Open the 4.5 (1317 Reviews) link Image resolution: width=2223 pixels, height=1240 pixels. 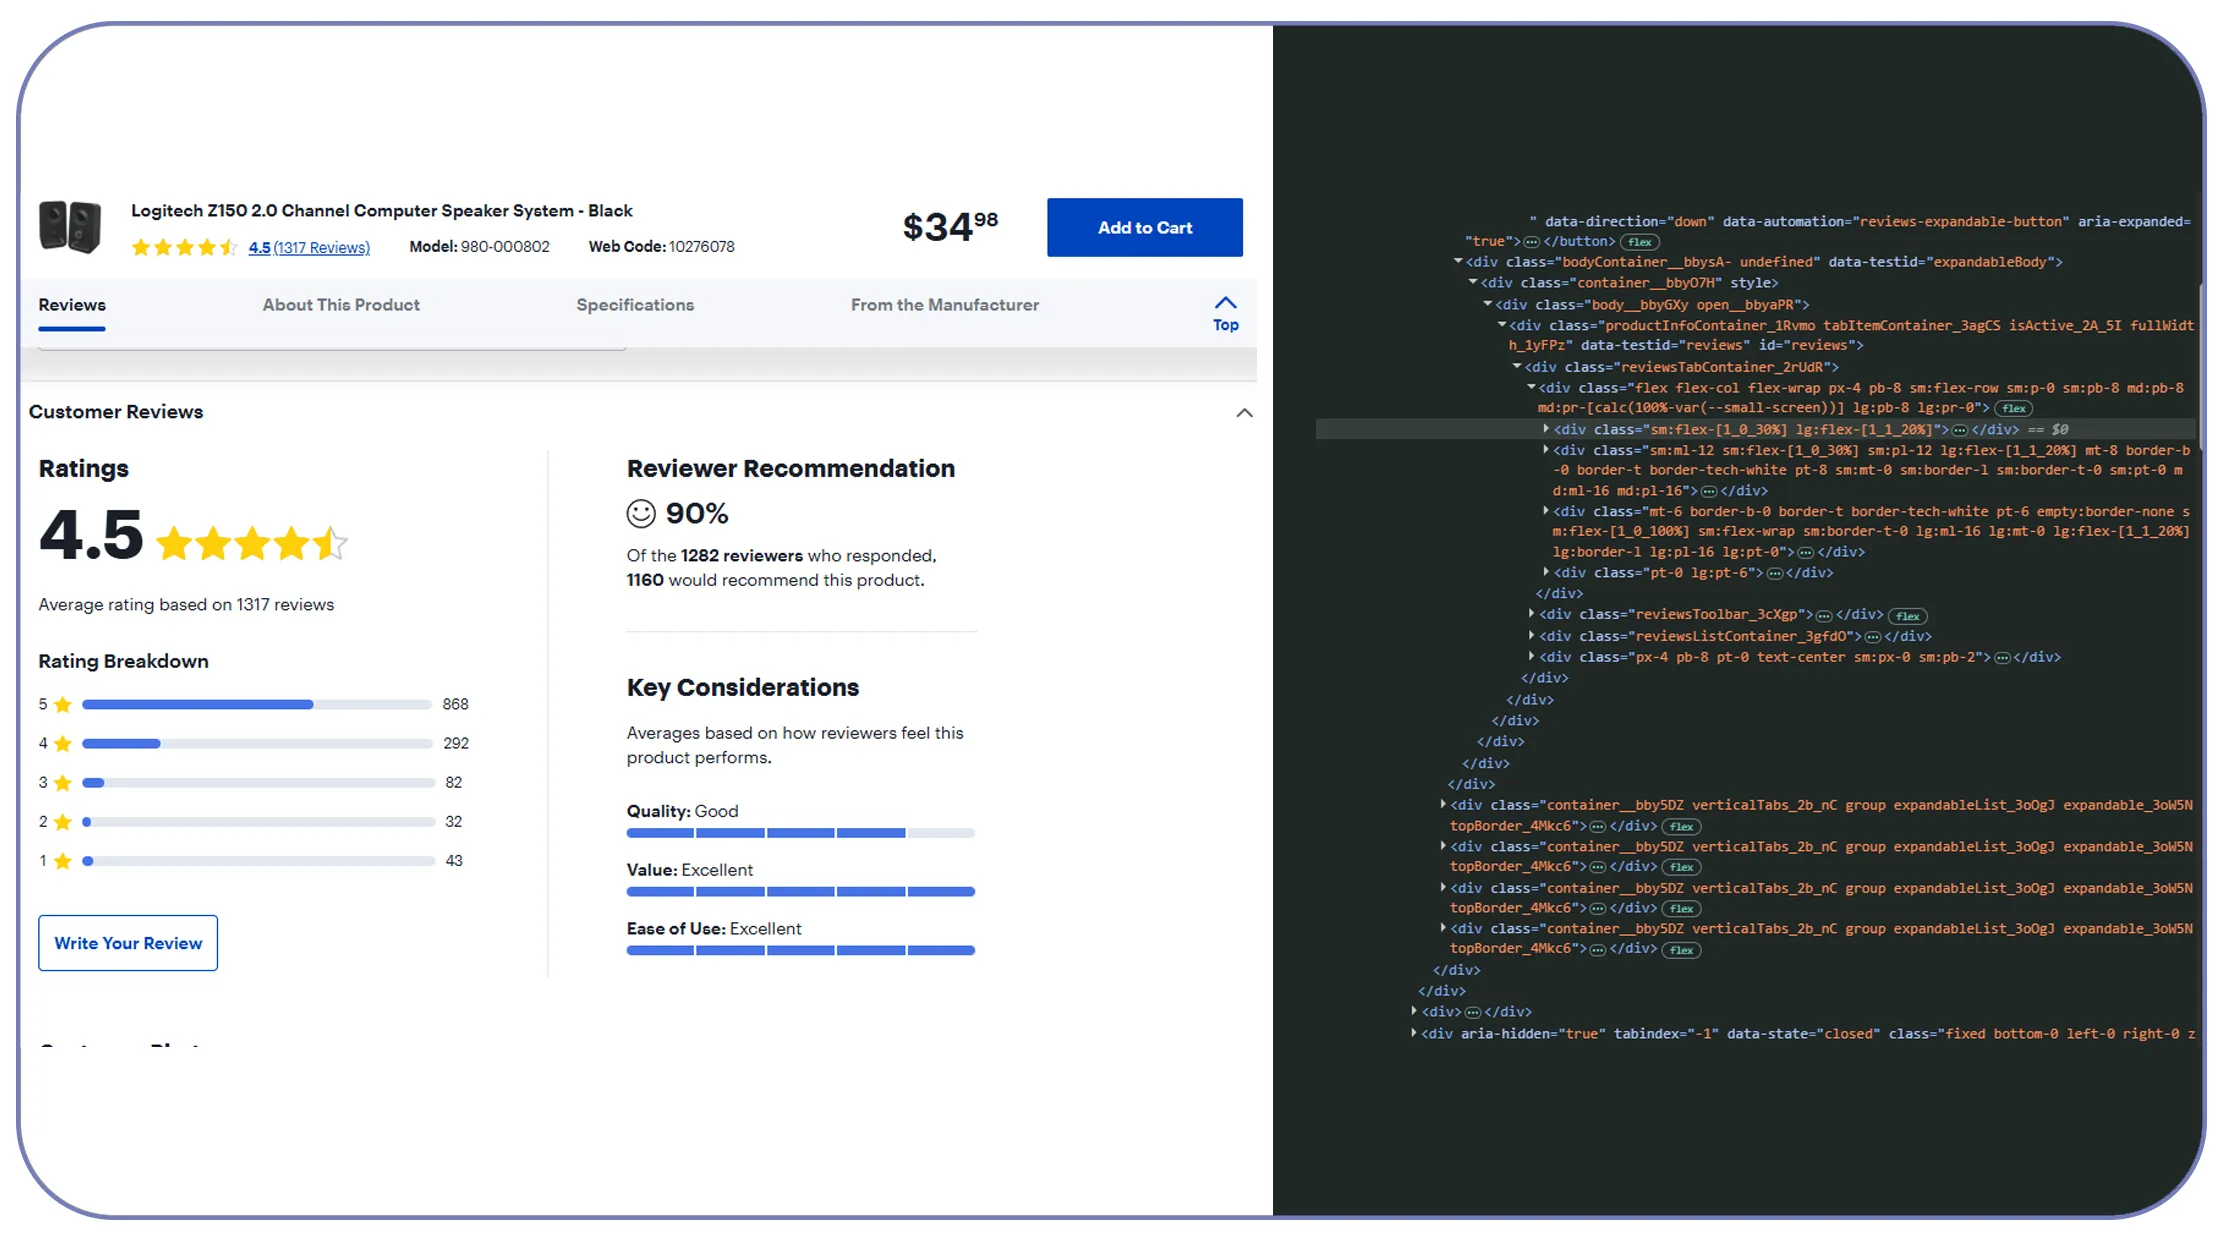[x=309, y=247]
